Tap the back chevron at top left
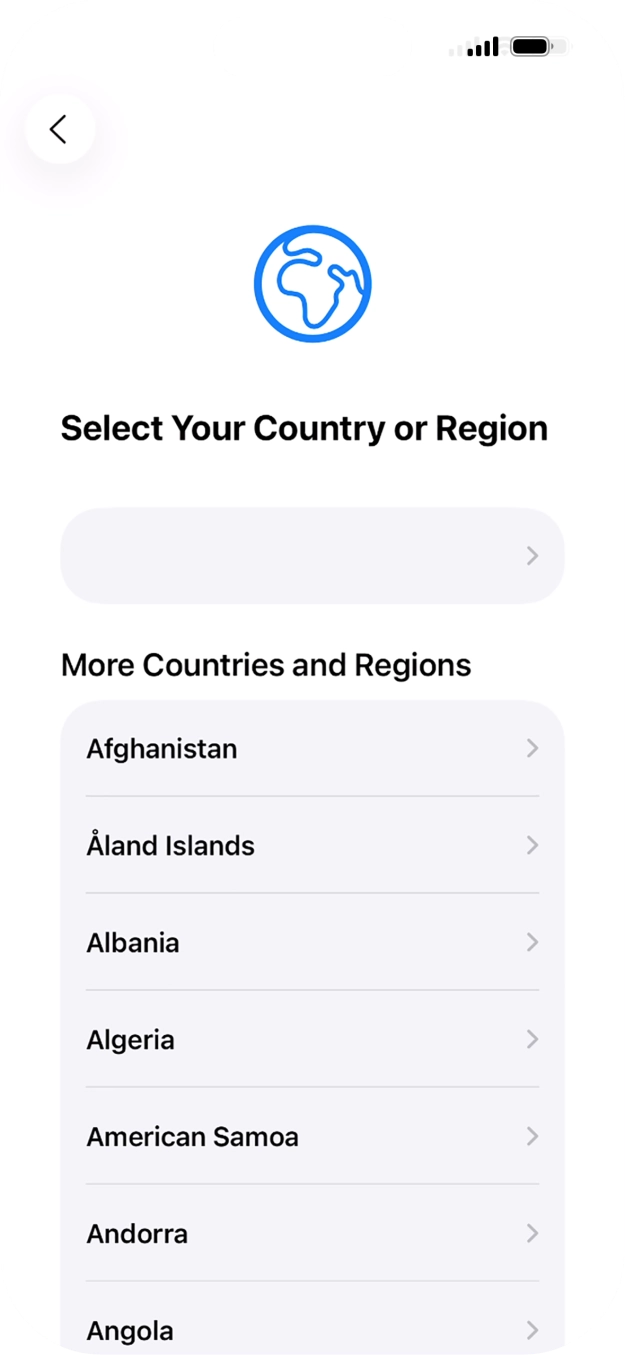Viewport: 625px width, 1355px height. tap(58, 129)
